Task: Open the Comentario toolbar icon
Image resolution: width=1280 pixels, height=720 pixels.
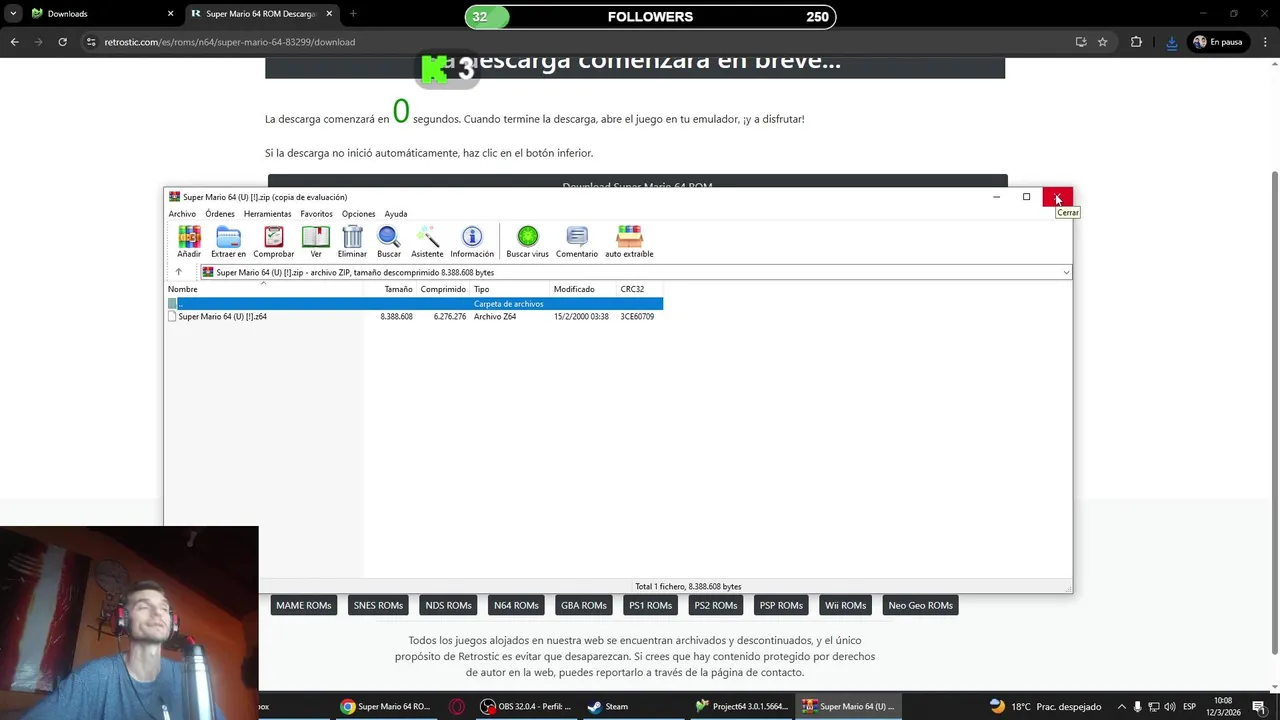Action: coord(577,242)
